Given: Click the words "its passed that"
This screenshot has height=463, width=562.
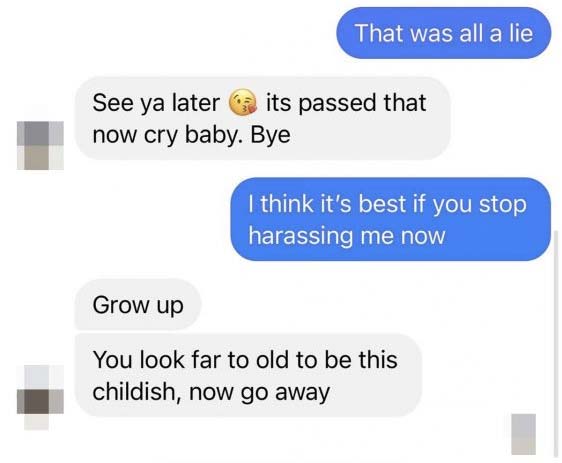Looking at the screenshot, I should pyautogui.click(x=346, y=104).
